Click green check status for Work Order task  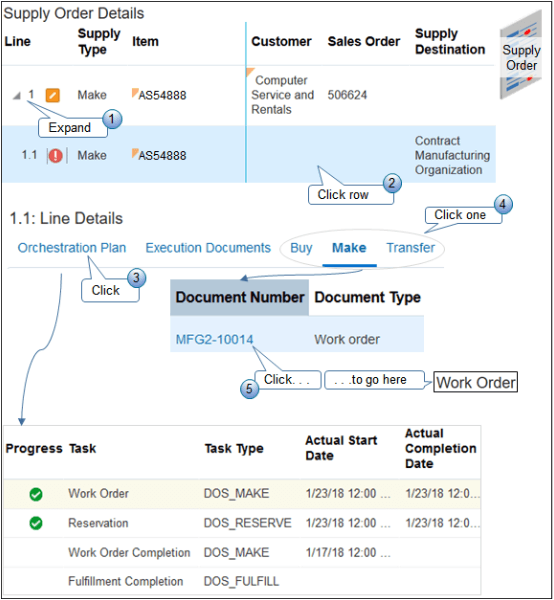pyautogui.click(x=36, y=494)
